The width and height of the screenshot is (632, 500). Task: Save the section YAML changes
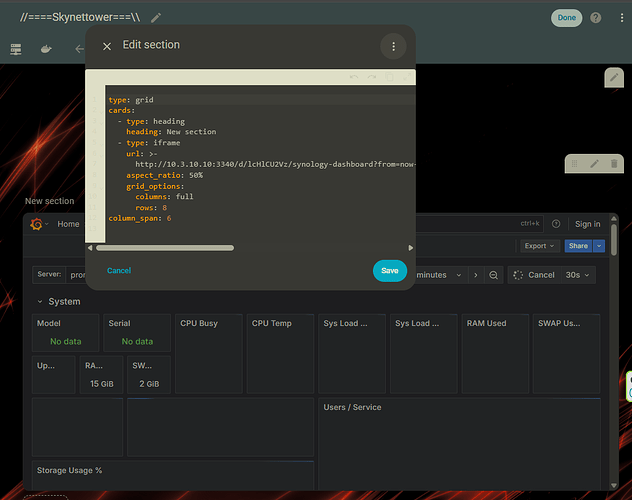pos(389,270)
